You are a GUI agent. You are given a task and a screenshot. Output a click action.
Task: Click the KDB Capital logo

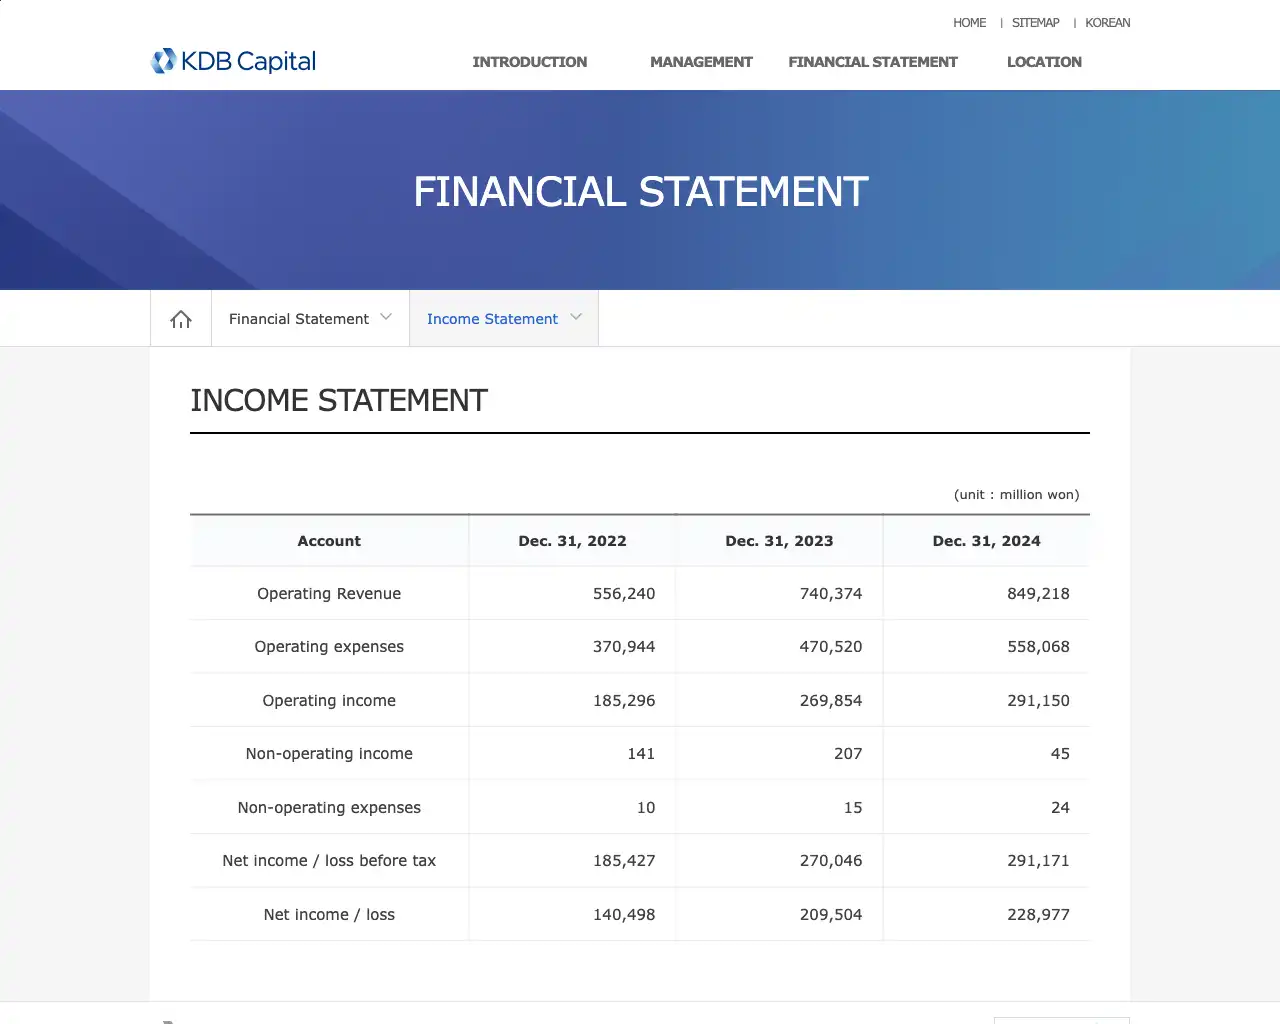232,61
